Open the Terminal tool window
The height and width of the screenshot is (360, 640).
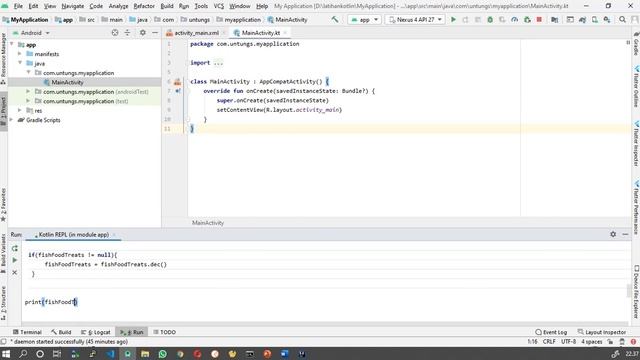pos(27,332)
